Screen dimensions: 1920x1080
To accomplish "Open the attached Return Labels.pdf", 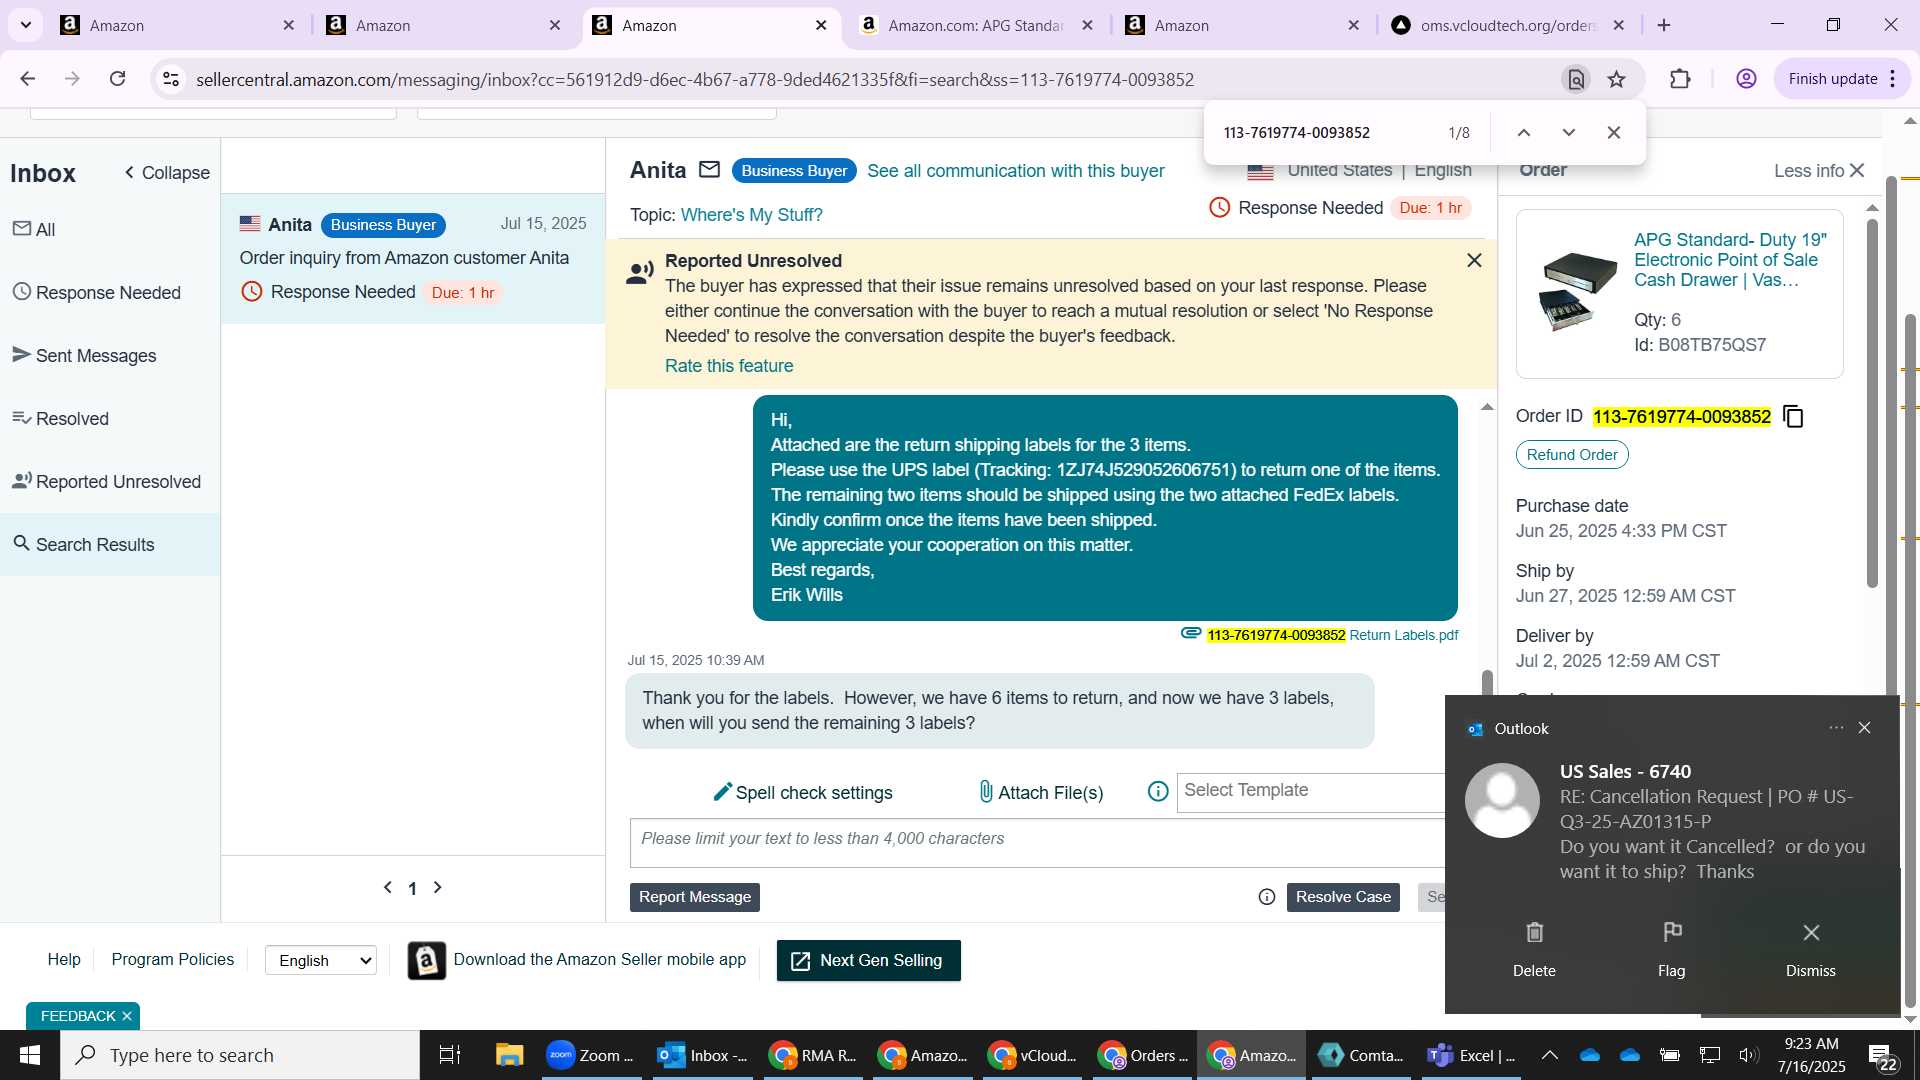I will 1332,635.
